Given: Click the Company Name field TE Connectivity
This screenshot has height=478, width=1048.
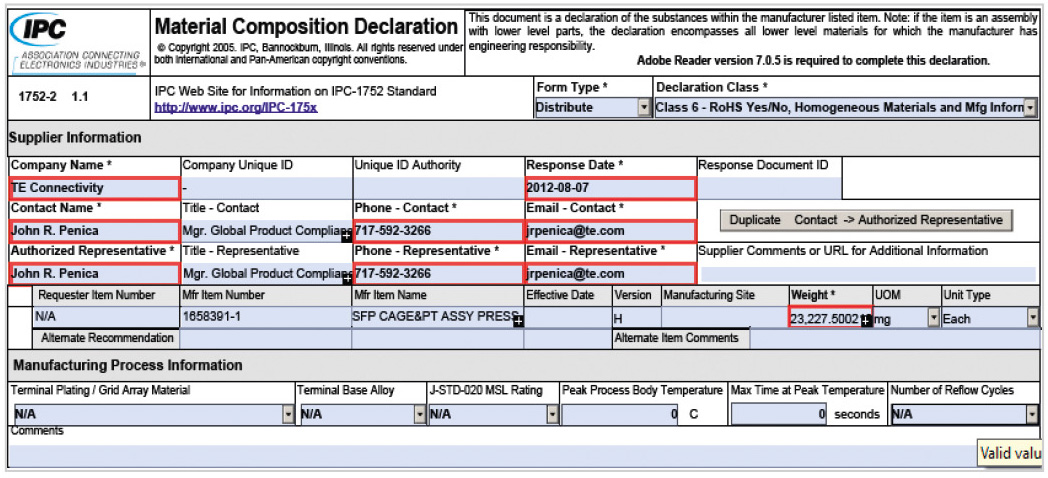Looking at the screenshot, I should point(94,188).
